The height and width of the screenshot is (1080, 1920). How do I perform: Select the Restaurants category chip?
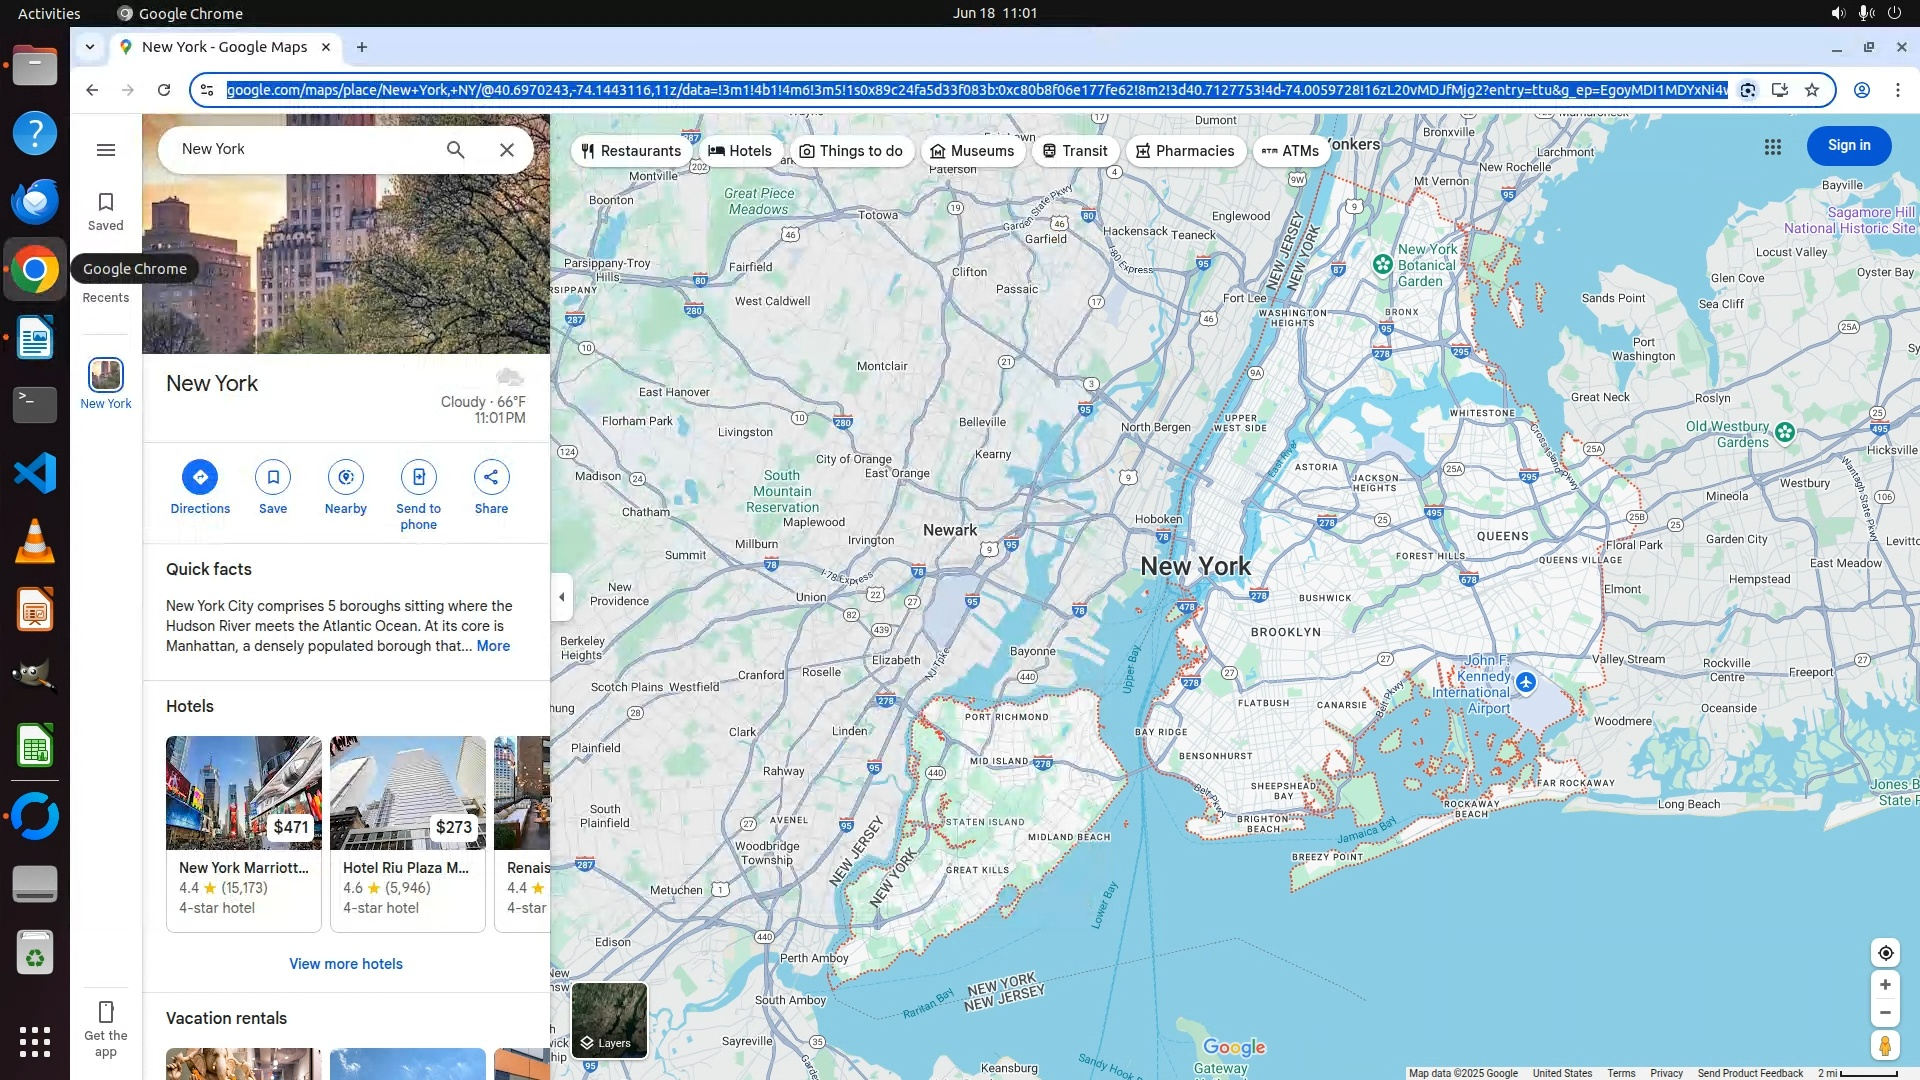pos(631,151)
